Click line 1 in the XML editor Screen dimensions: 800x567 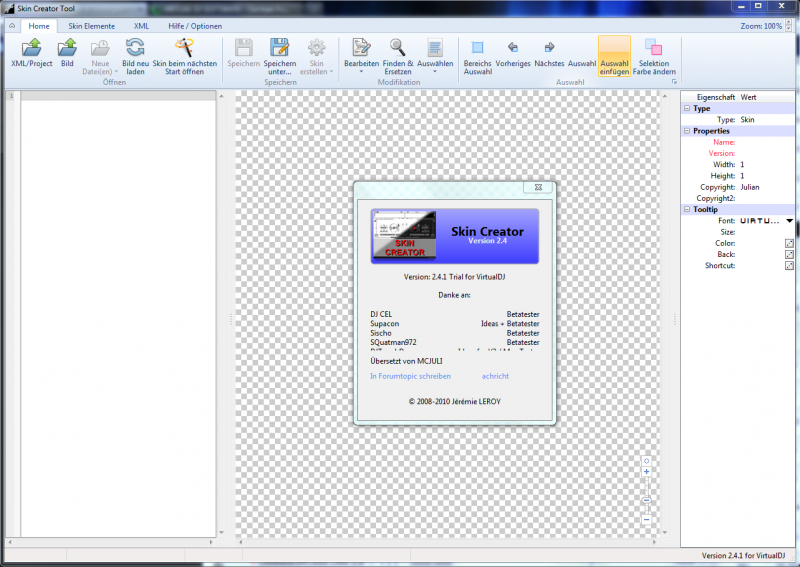118,95
